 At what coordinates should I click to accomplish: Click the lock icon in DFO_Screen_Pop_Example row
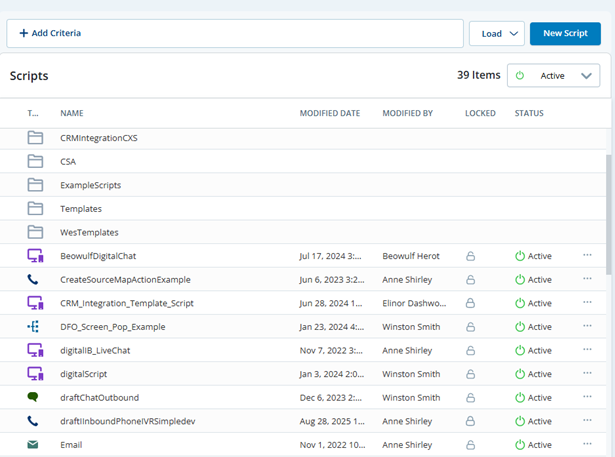point(470,327)
